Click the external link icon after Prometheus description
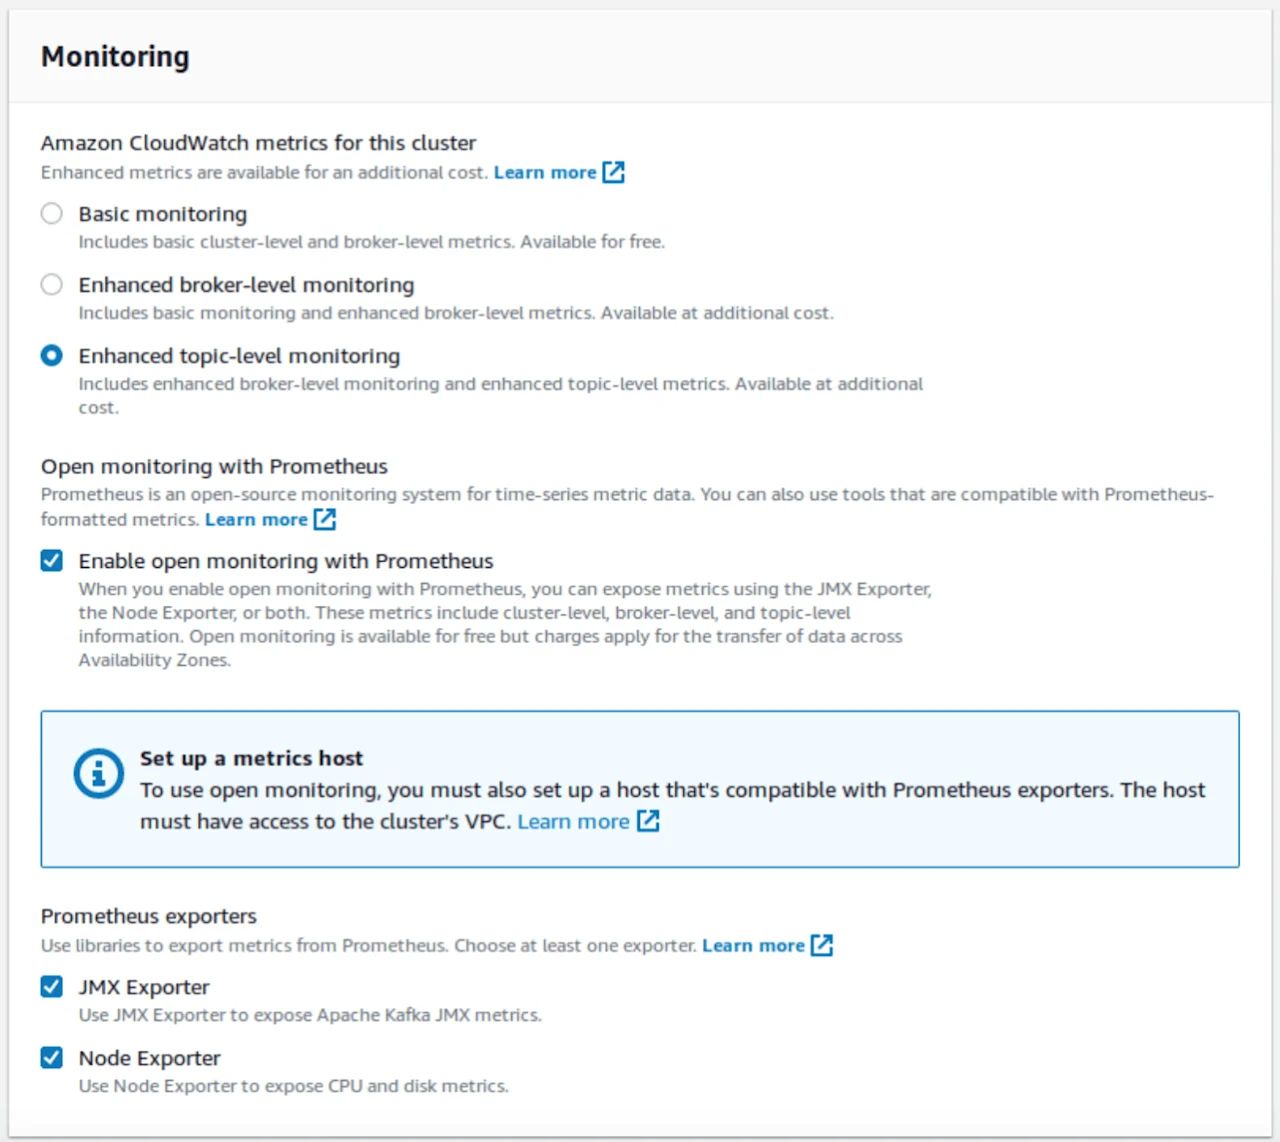The image size is (1280, 1142). pos(324,519)
